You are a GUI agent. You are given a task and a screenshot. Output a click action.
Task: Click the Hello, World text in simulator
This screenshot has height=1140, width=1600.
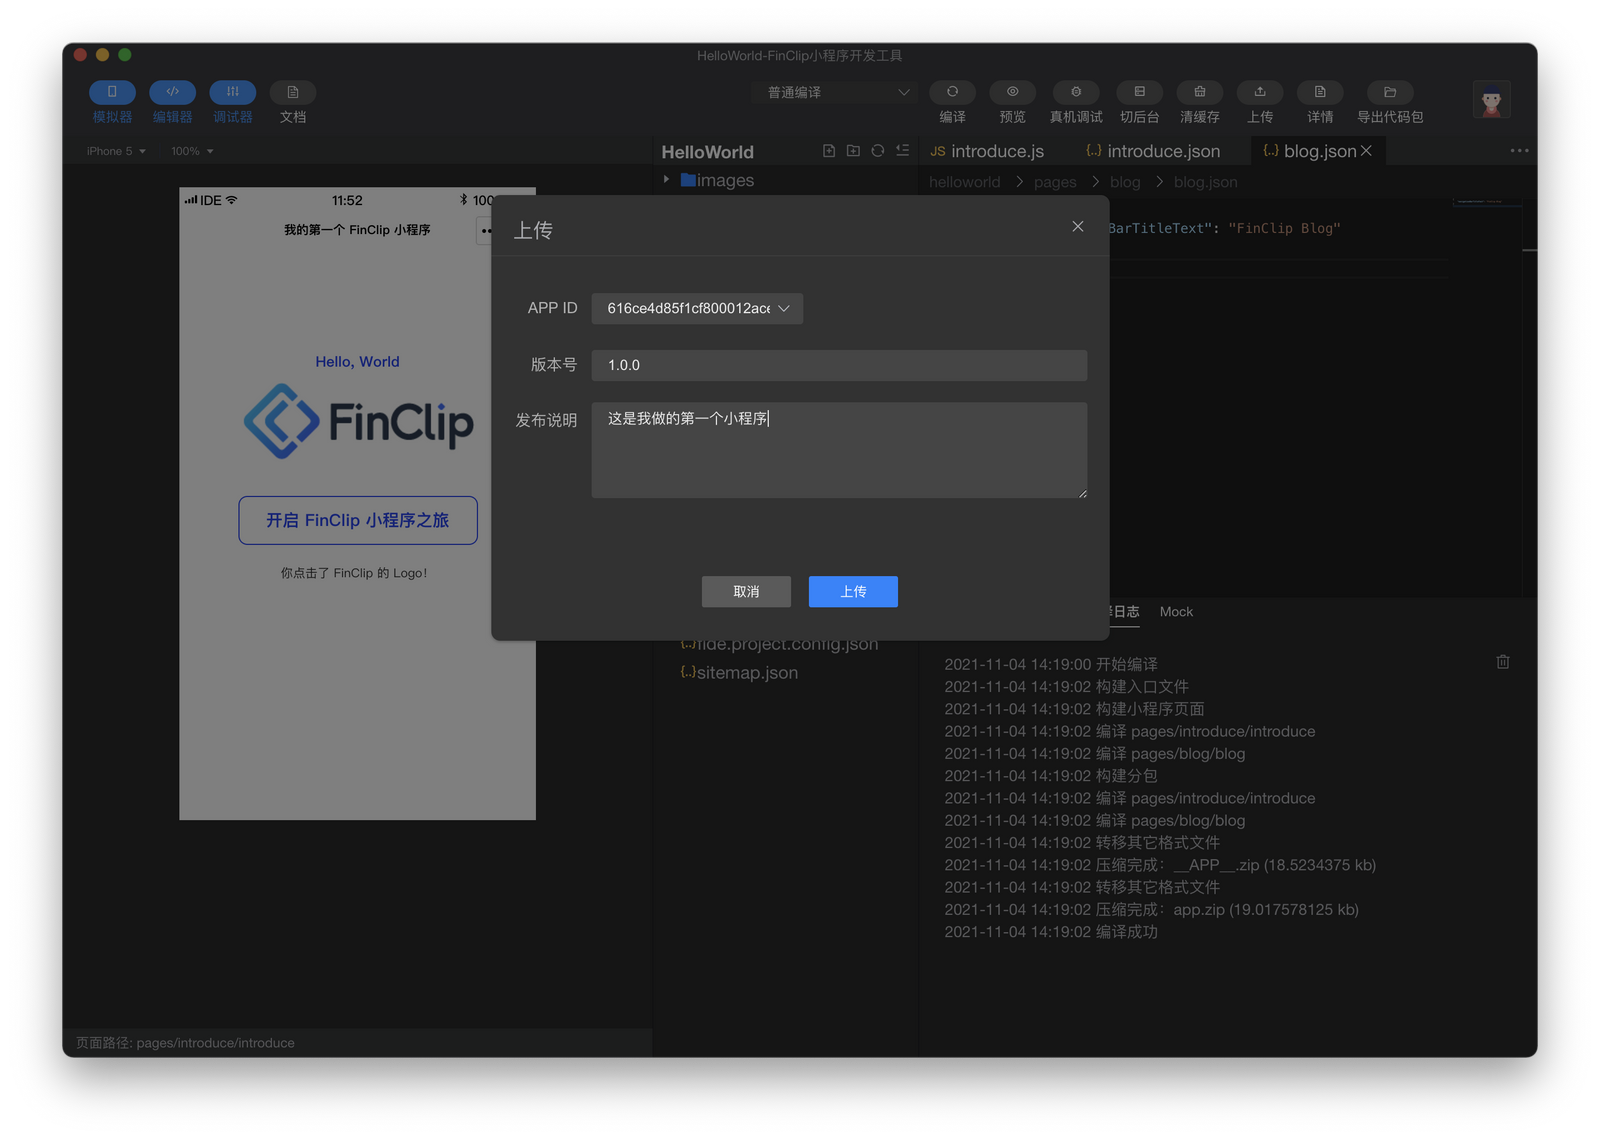pos(357,362)
